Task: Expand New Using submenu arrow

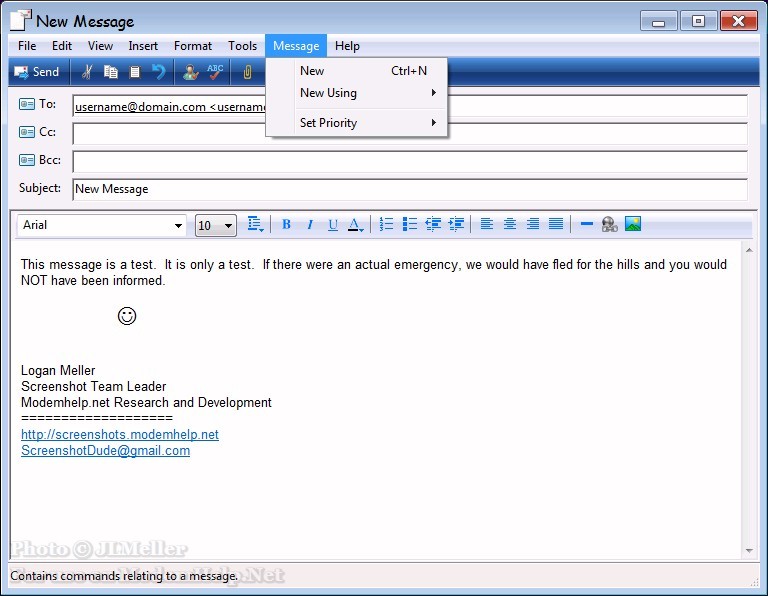Action: pos(433,93)
